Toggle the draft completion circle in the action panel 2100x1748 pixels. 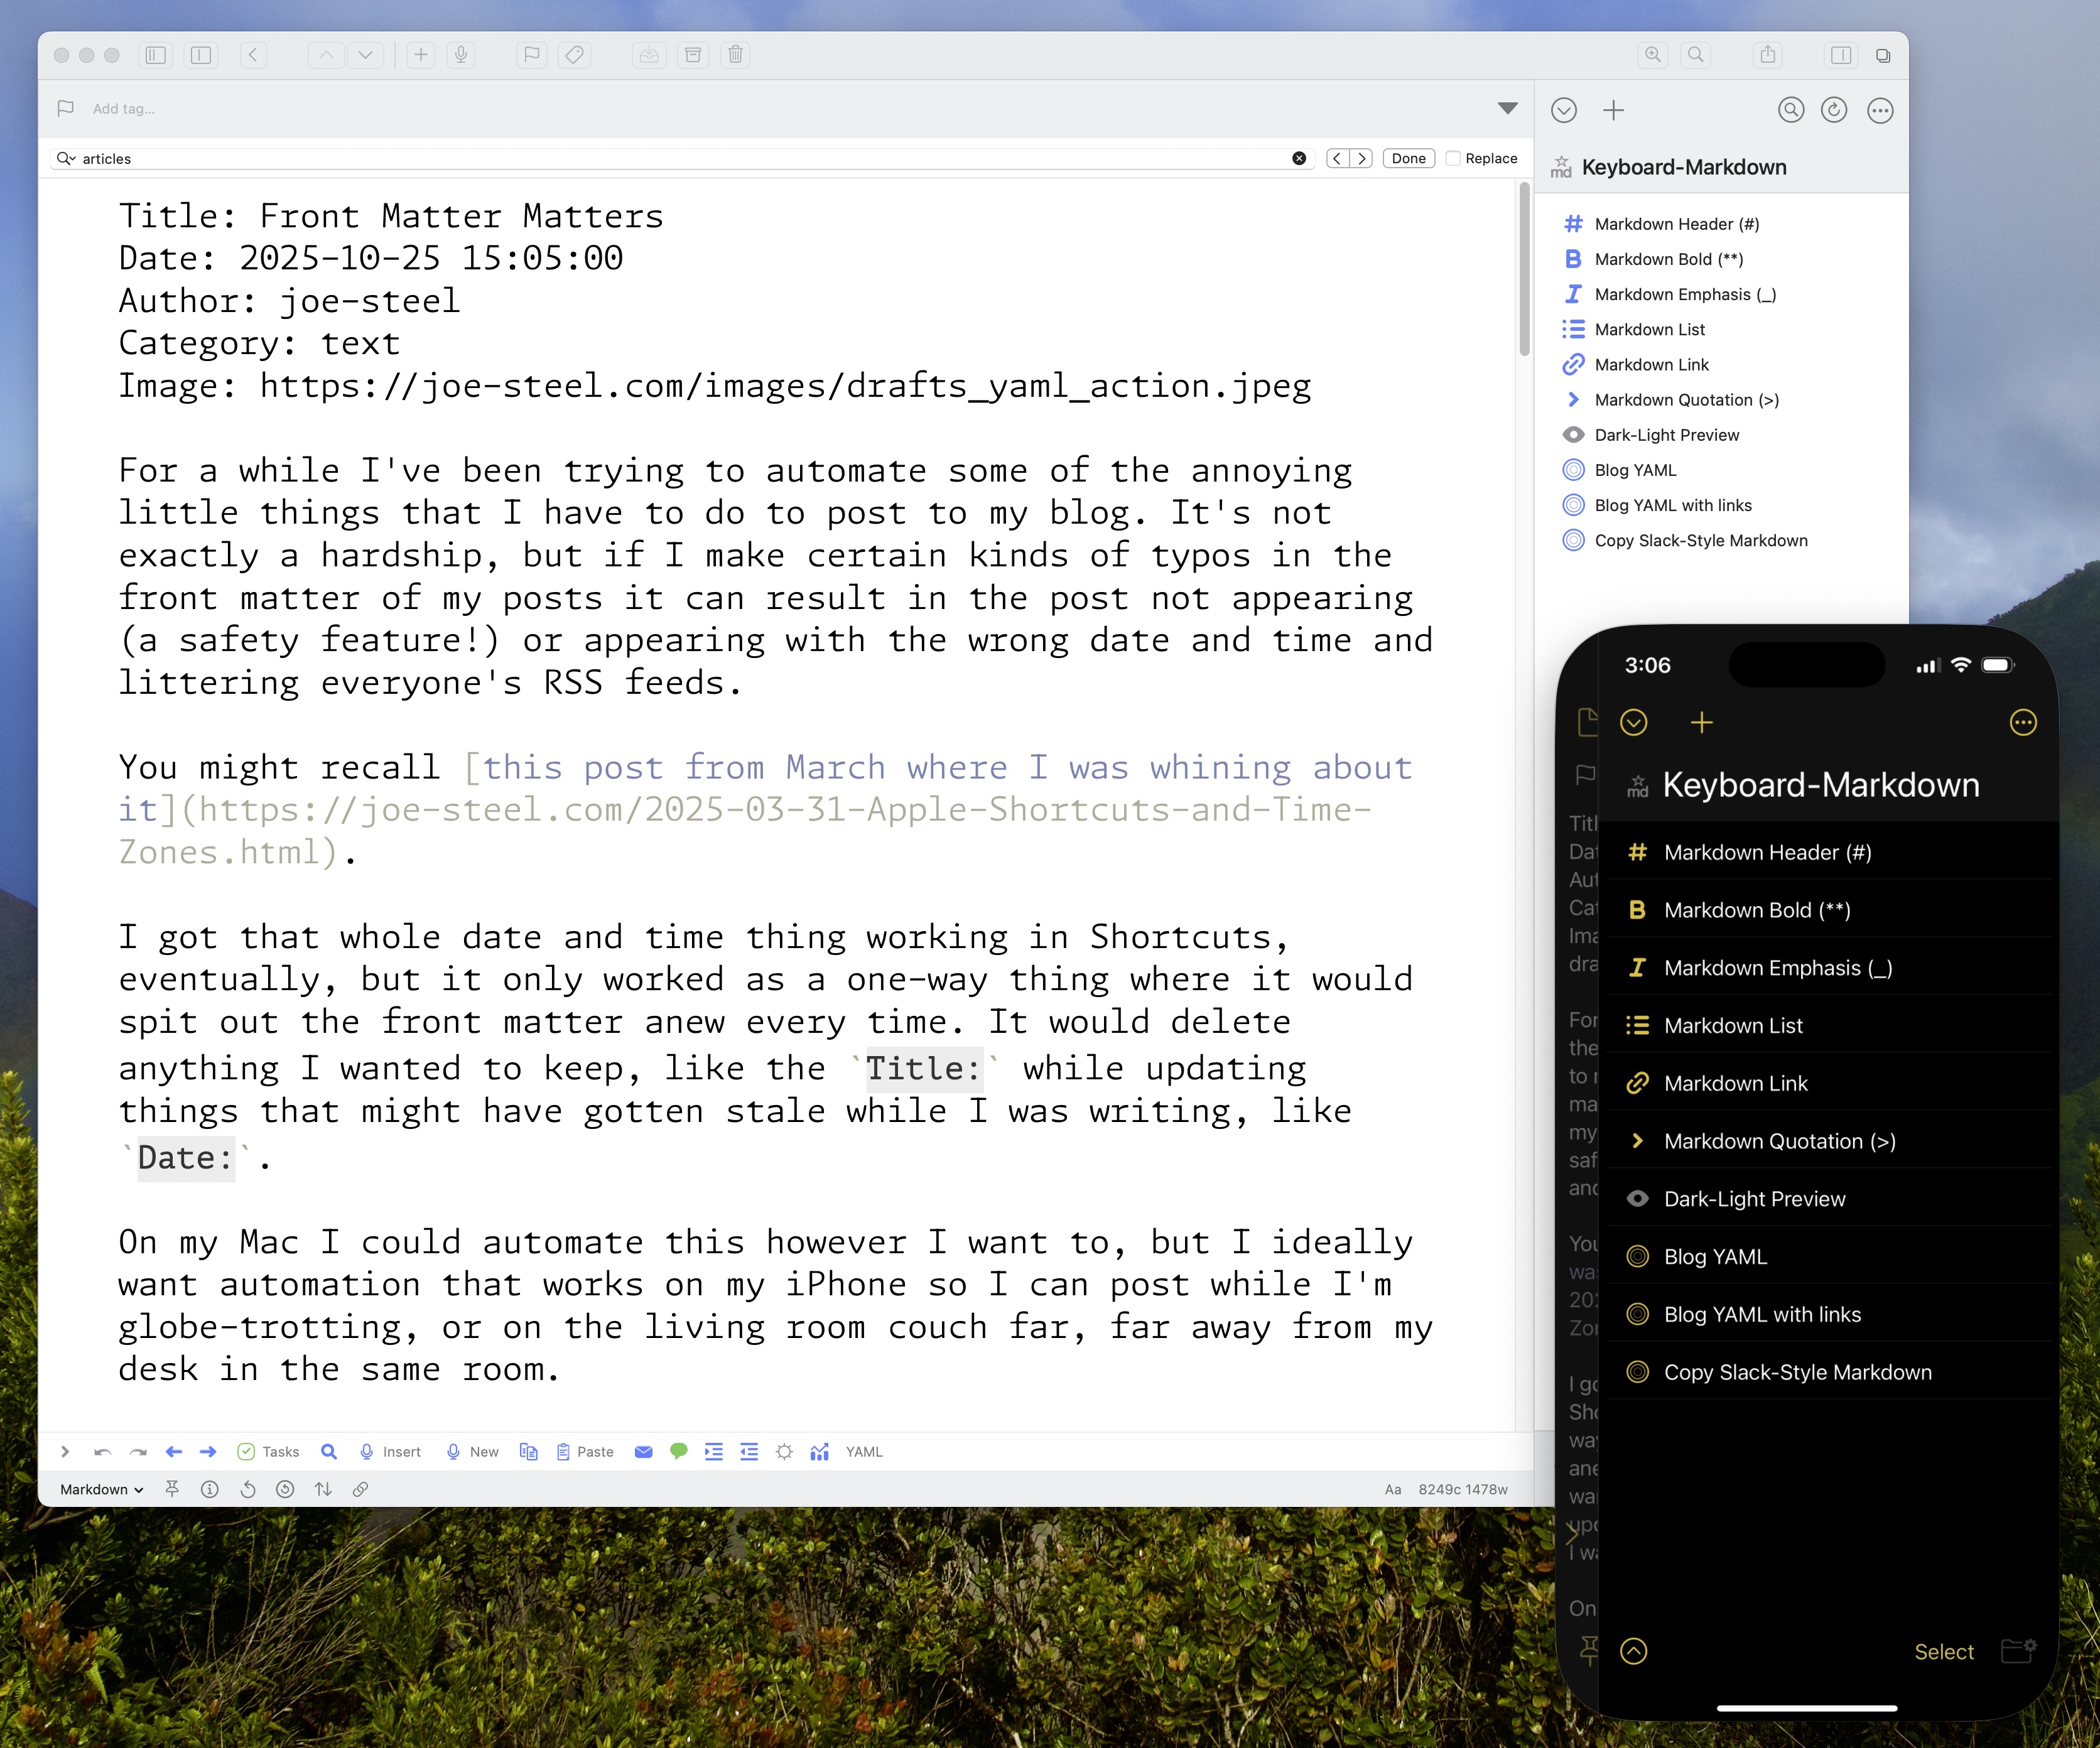click(1564, 111)
